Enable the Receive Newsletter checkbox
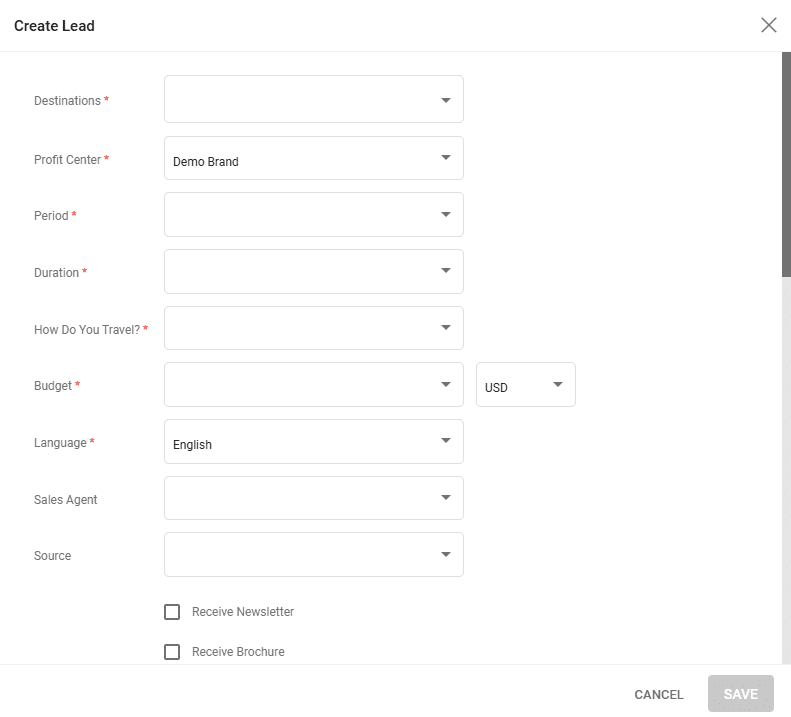Image resolution: width=791 pixels, height=717 pixels. pyautogui.click(x=172, y=612)
